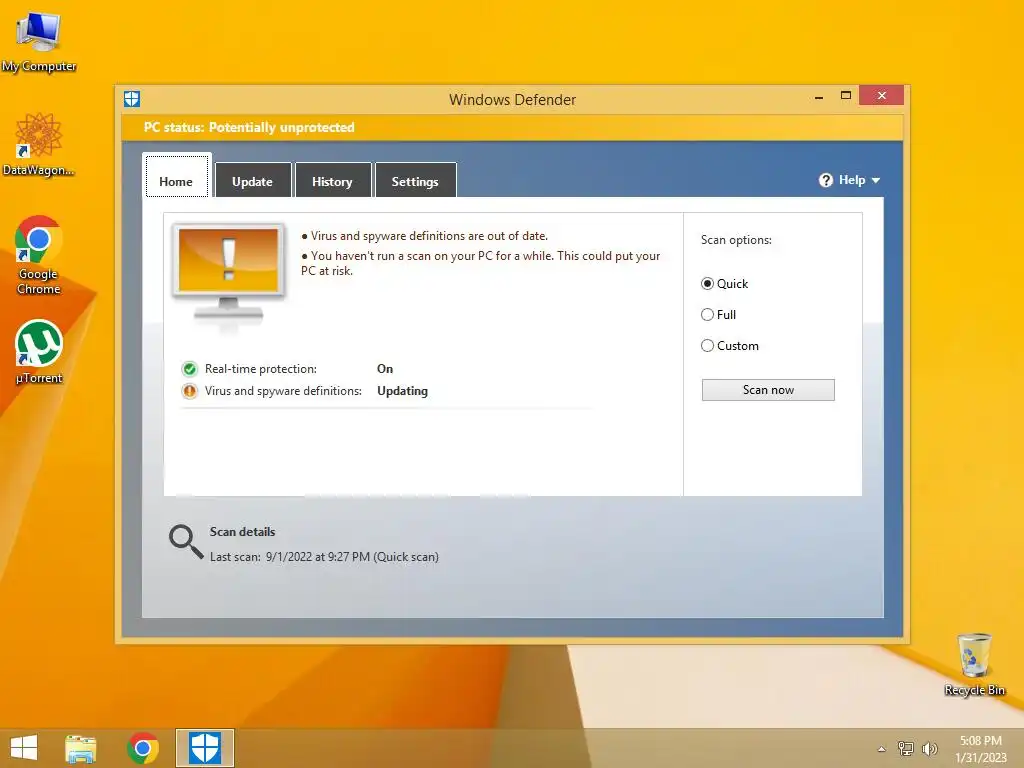Click the orange definitions warning icon
Screen dimensions: 1024x768
189,391
